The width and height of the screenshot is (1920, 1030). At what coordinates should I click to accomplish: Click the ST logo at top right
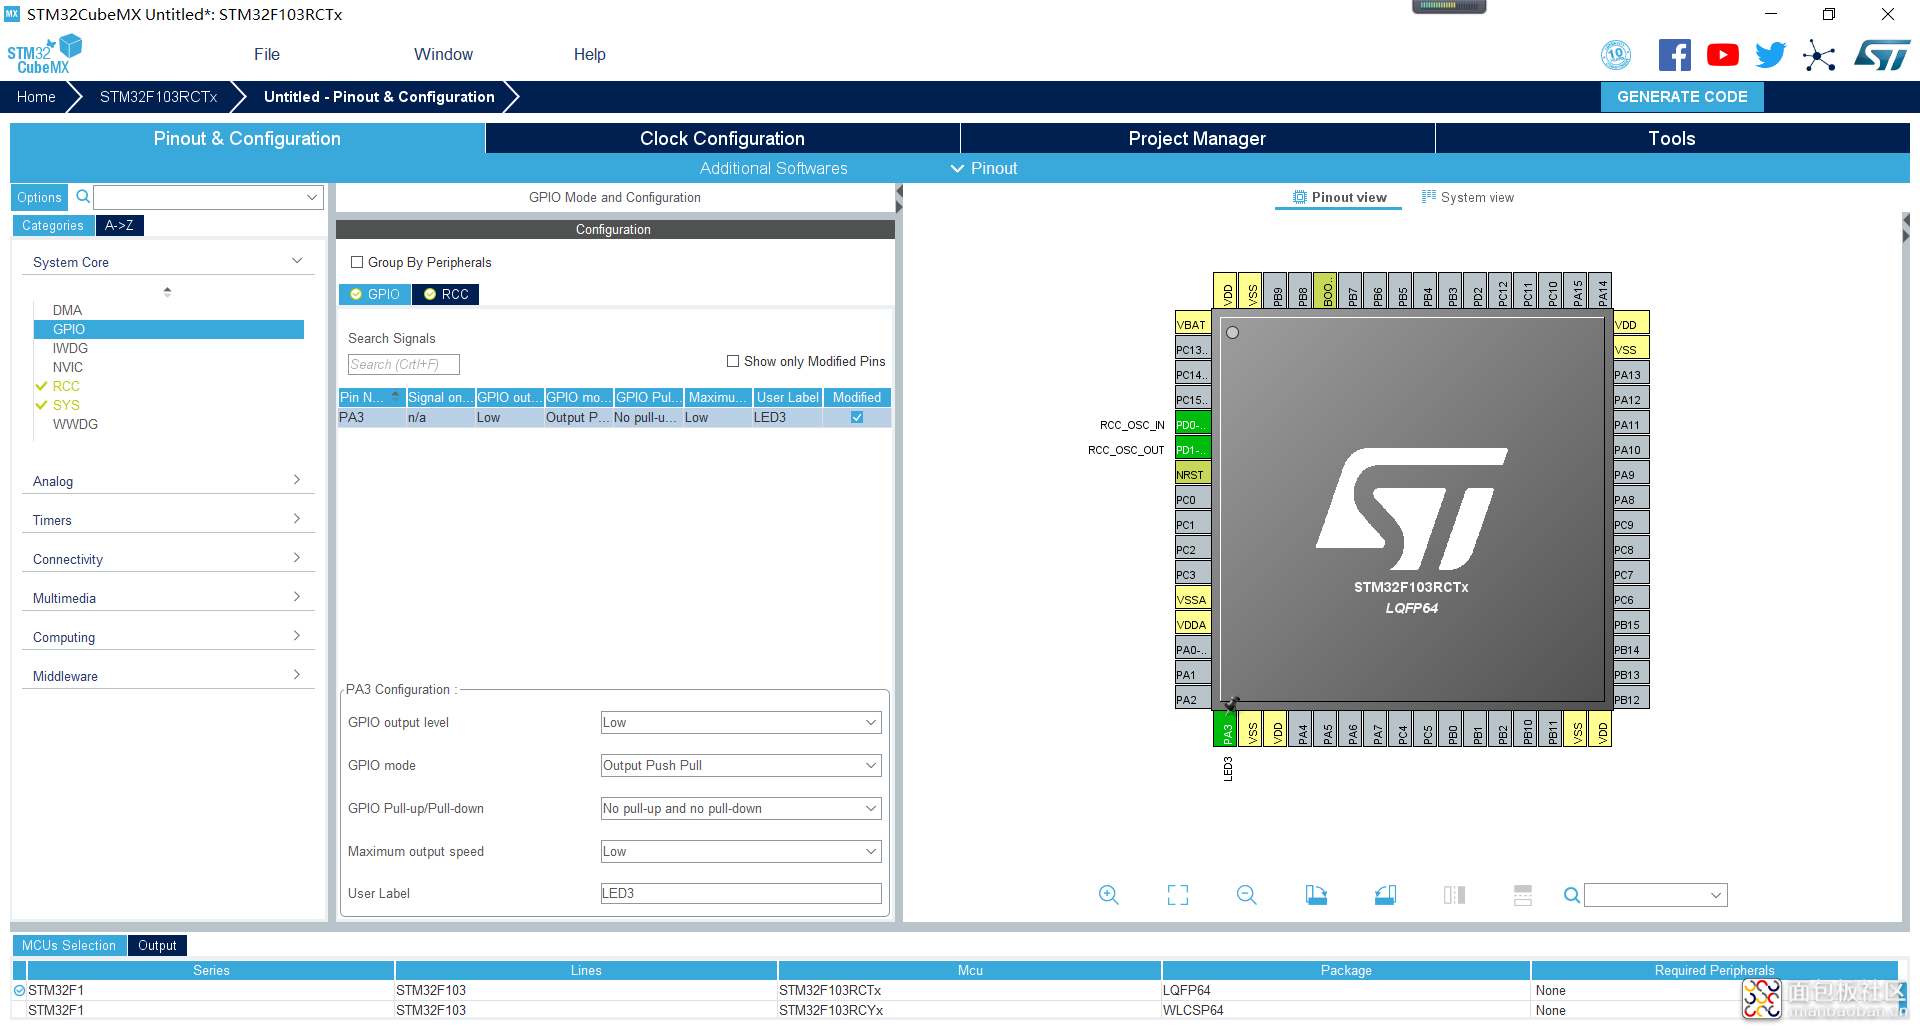(x=1882, y=55)
